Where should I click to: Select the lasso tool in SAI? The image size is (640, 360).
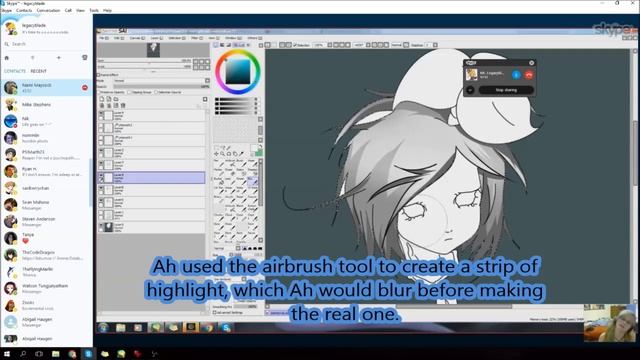point(221,147)
